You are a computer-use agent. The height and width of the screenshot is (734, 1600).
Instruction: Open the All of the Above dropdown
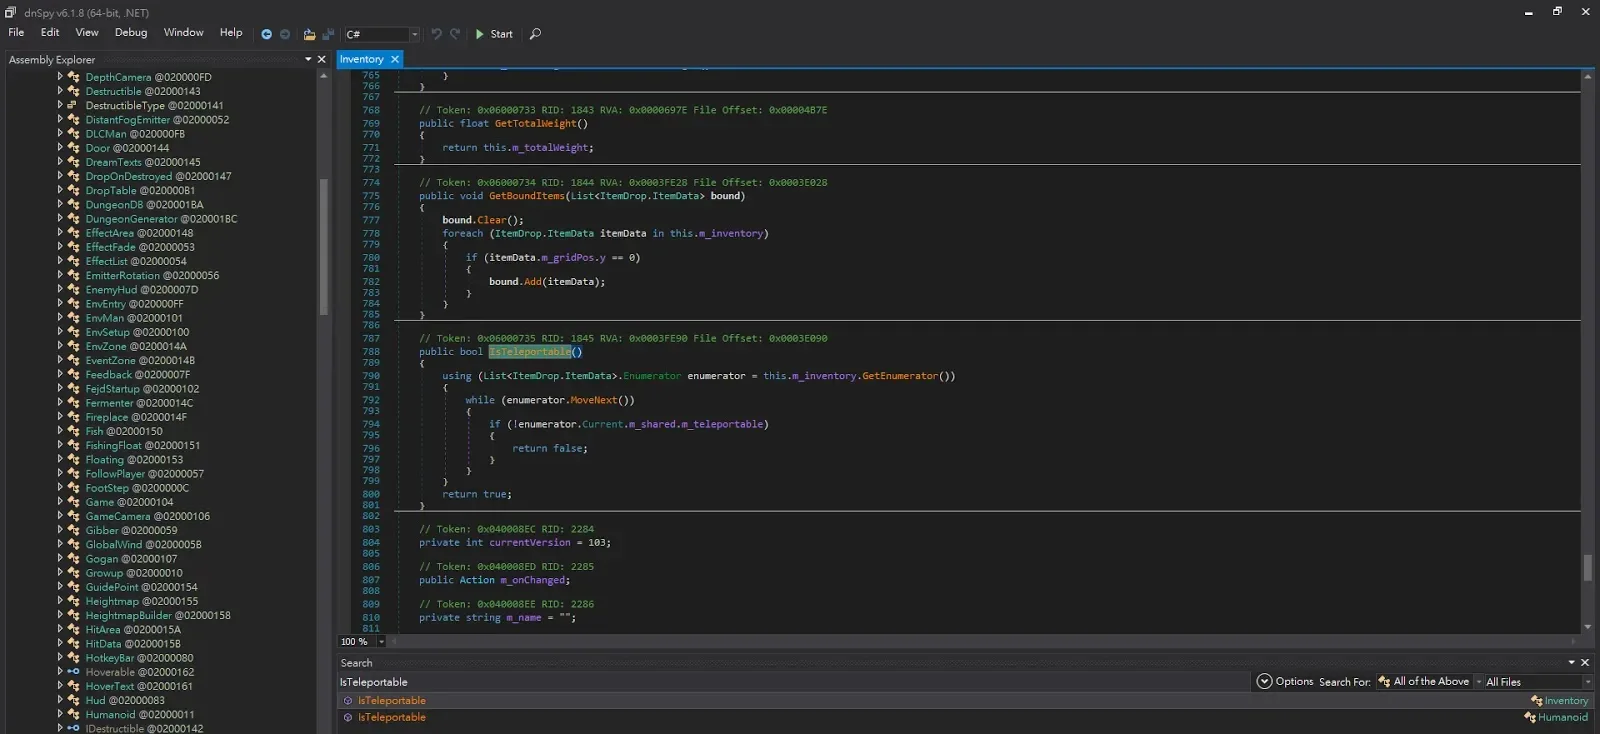pos(1429,681)
